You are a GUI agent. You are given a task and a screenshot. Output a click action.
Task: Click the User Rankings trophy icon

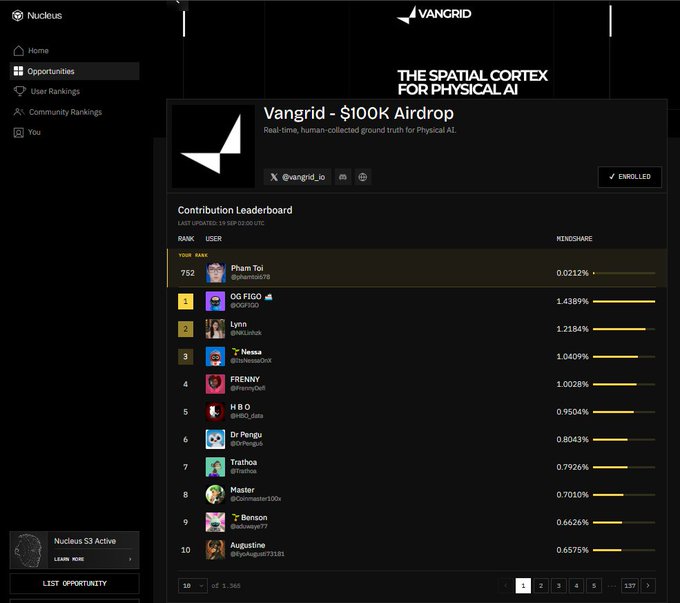[x=20, y=91]
